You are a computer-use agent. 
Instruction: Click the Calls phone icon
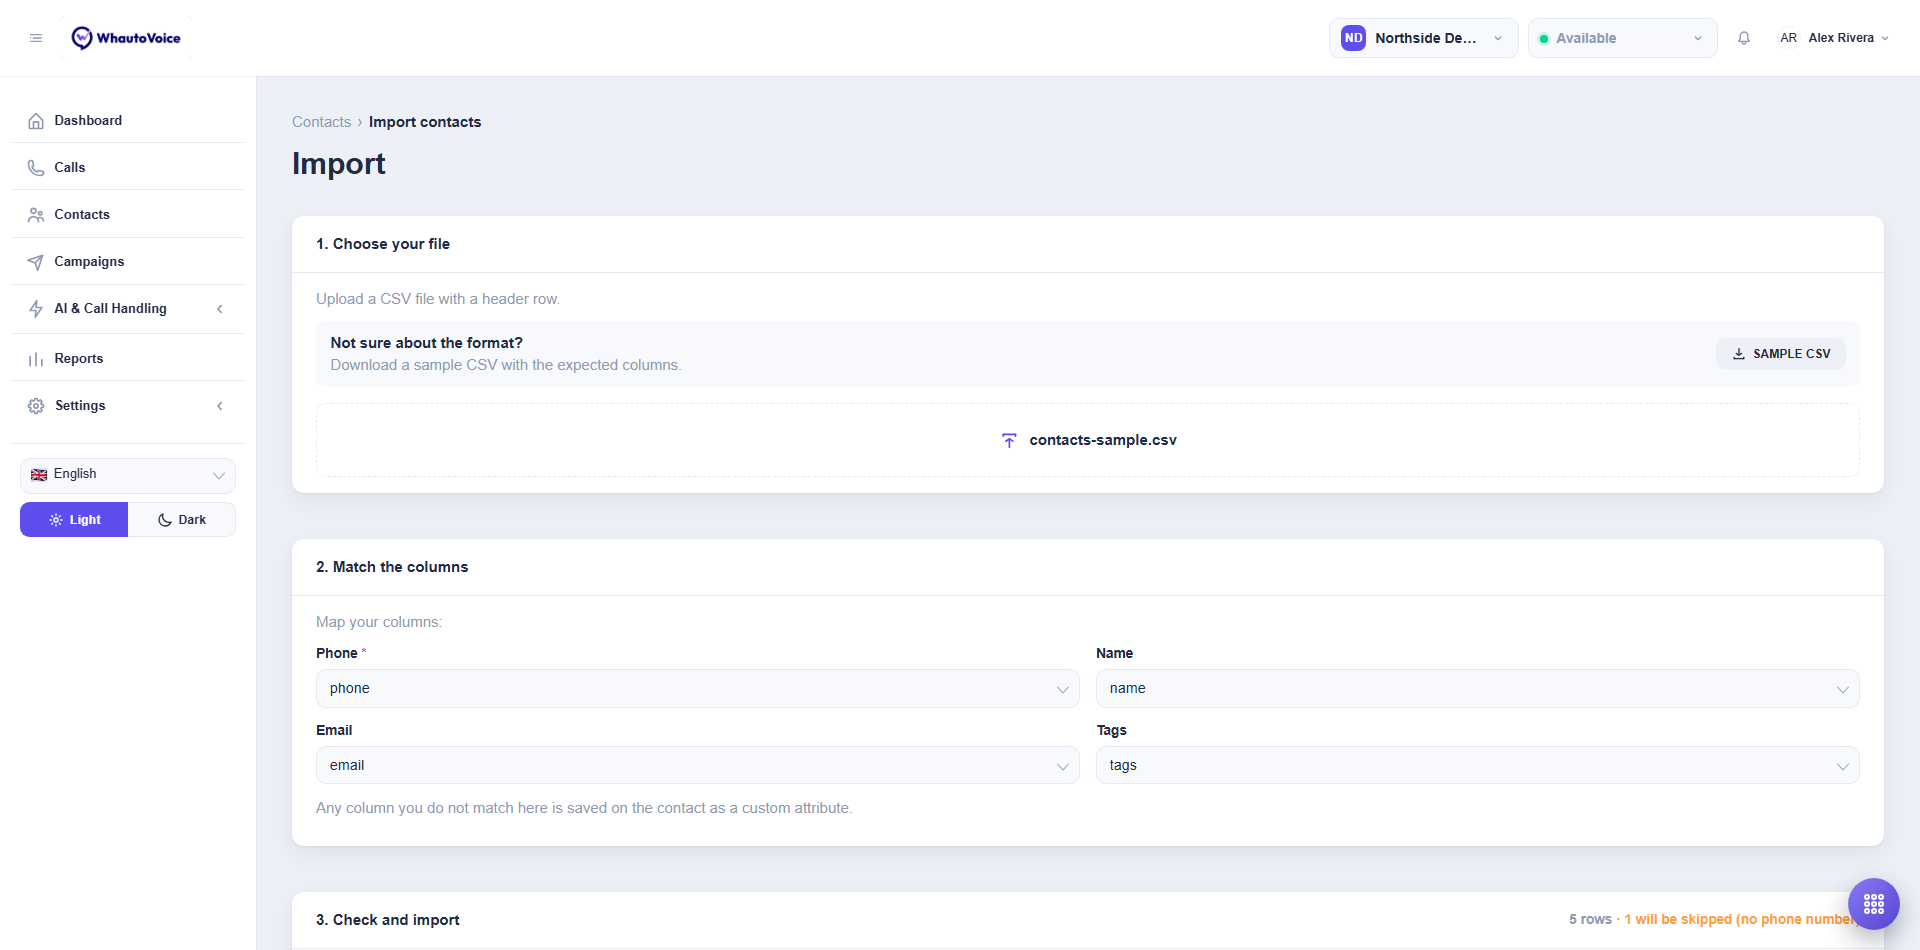point(36,168)
